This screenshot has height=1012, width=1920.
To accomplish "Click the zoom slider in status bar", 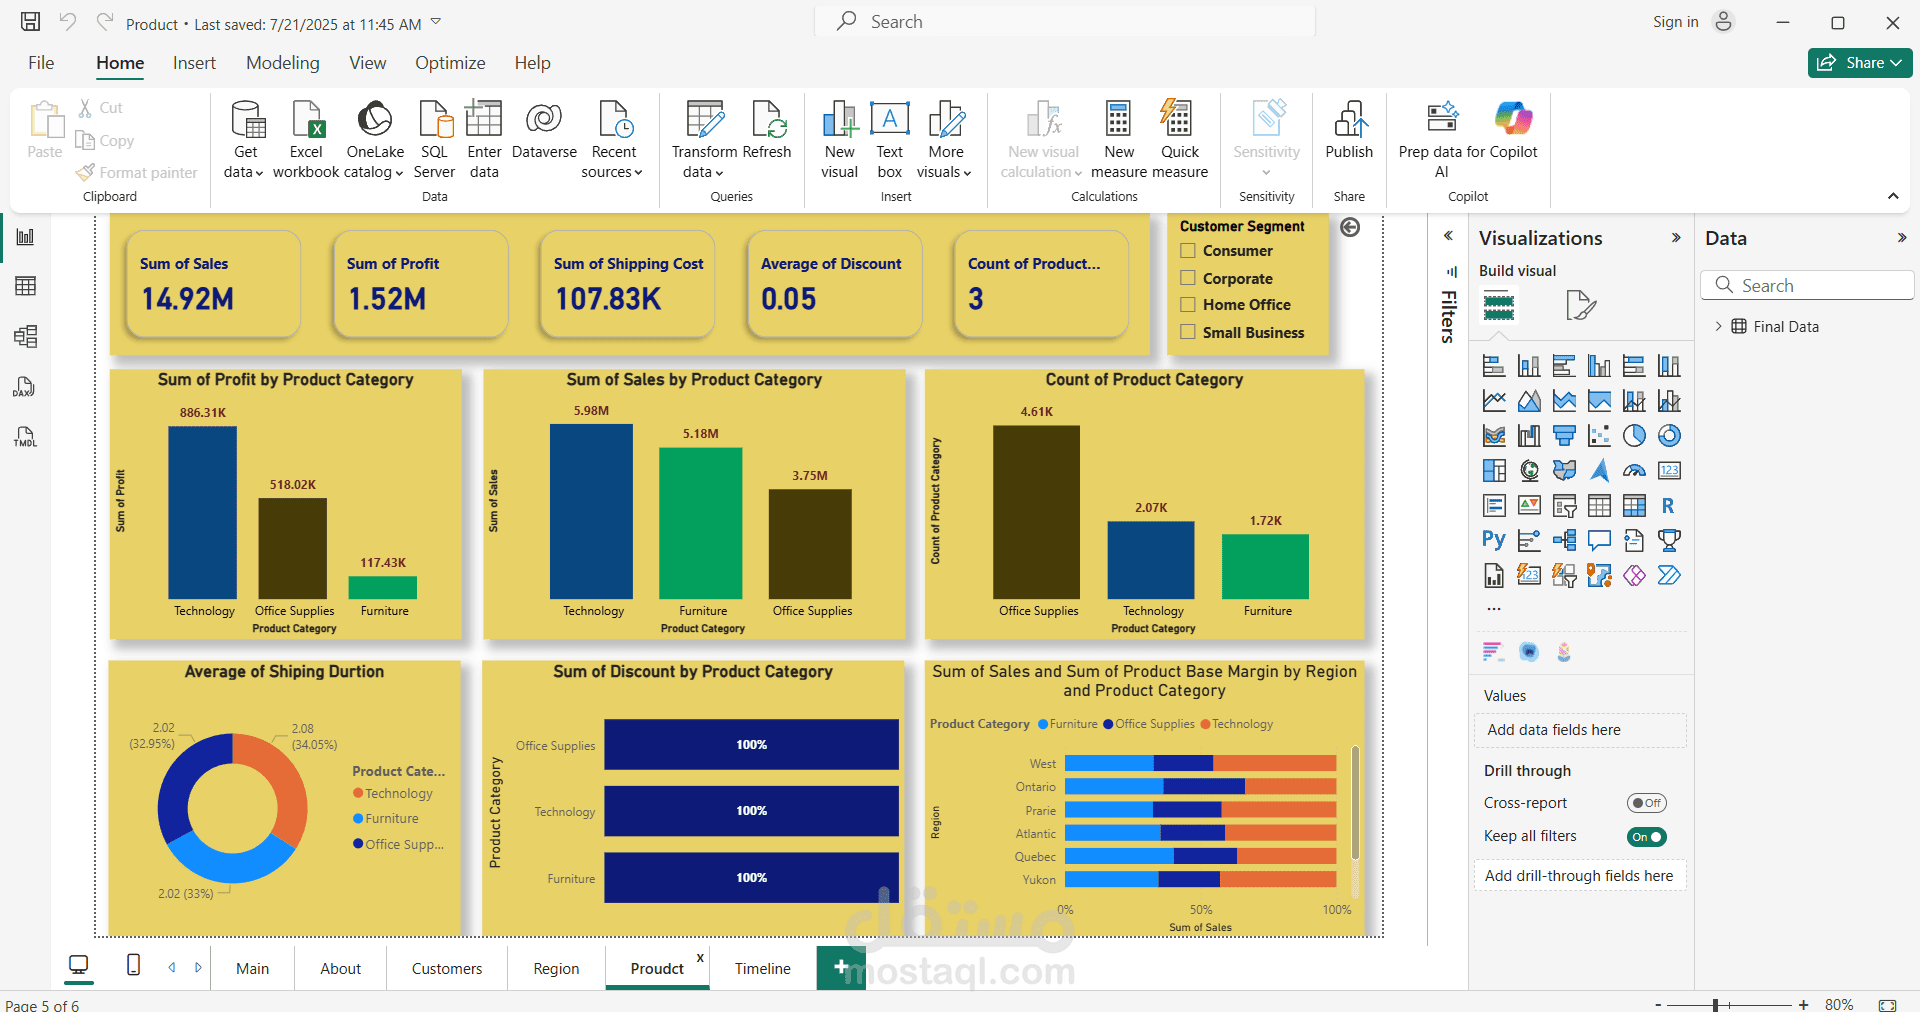I will click(x=1715, y=1004).
